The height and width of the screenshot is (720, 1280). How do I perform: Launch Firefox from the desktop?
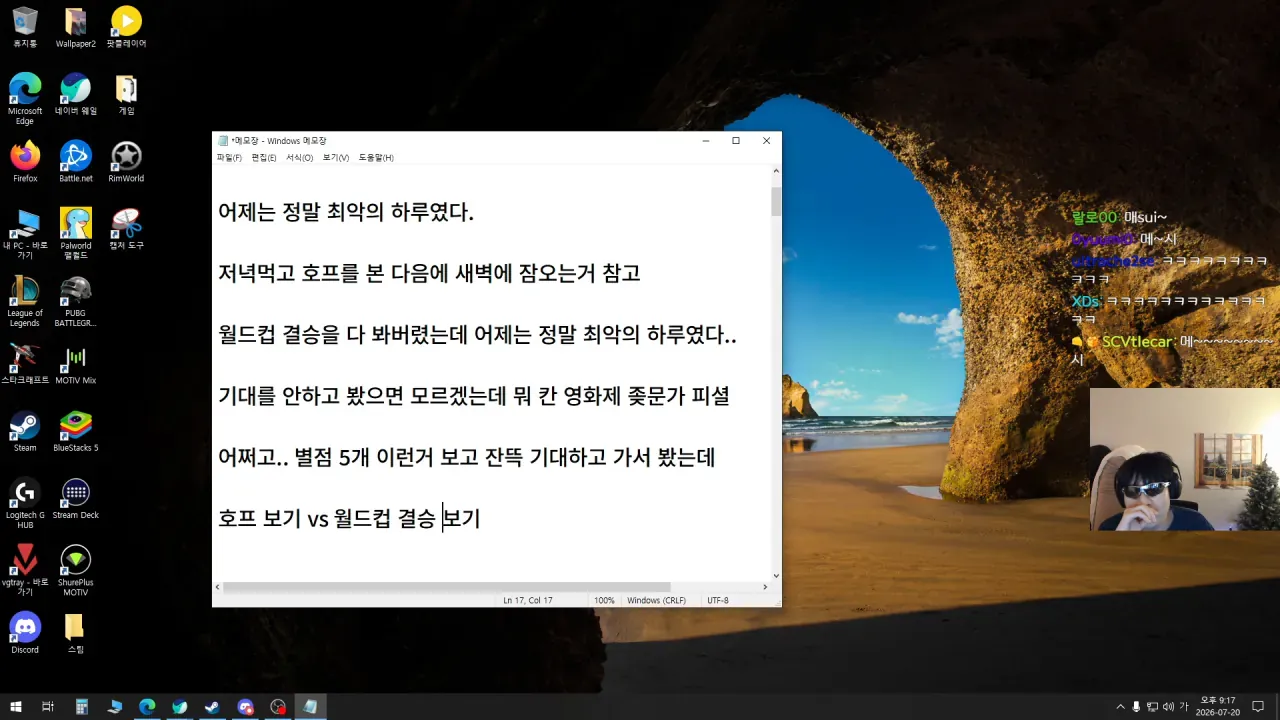[x=25, y=162]
